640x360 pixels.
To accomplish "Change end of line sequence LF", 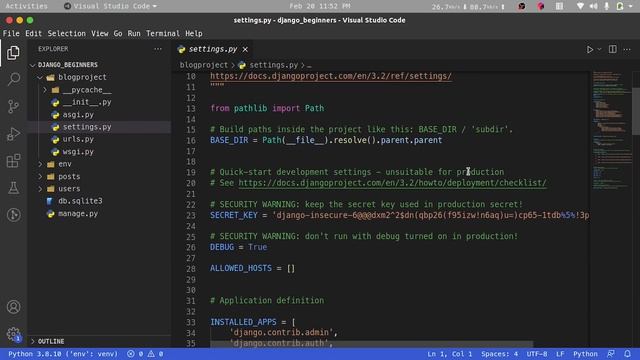I will pos(560,354).
